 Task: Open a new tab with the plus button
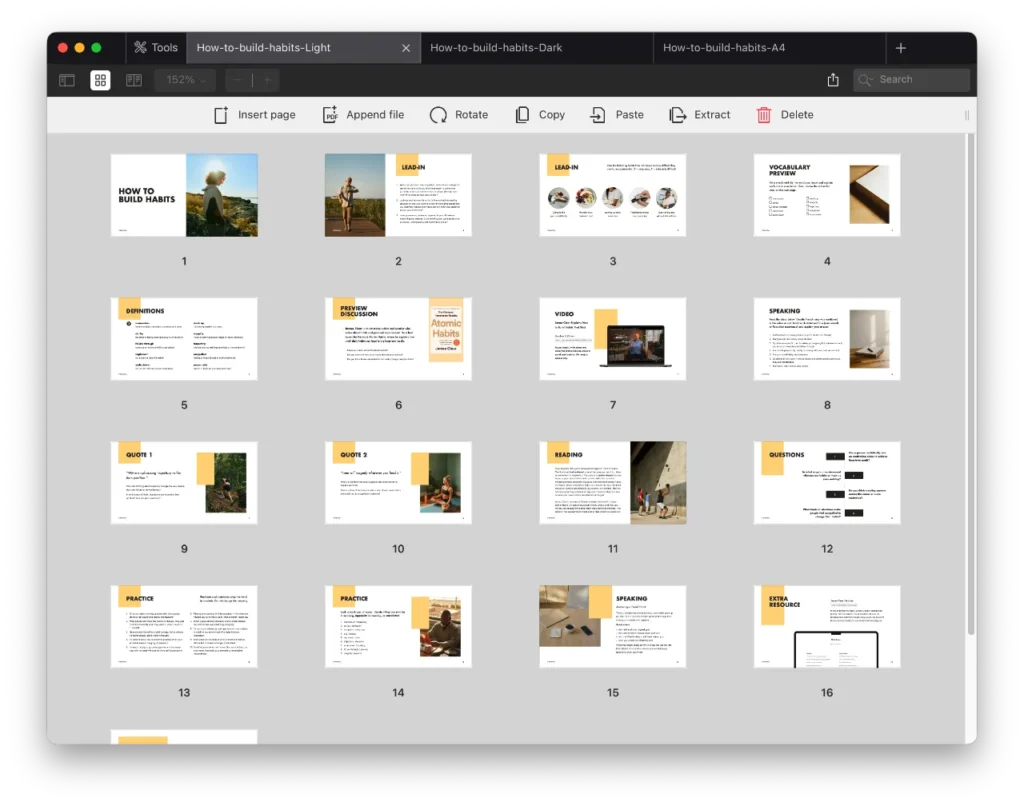pyautogui.click(x=900, y=46)
